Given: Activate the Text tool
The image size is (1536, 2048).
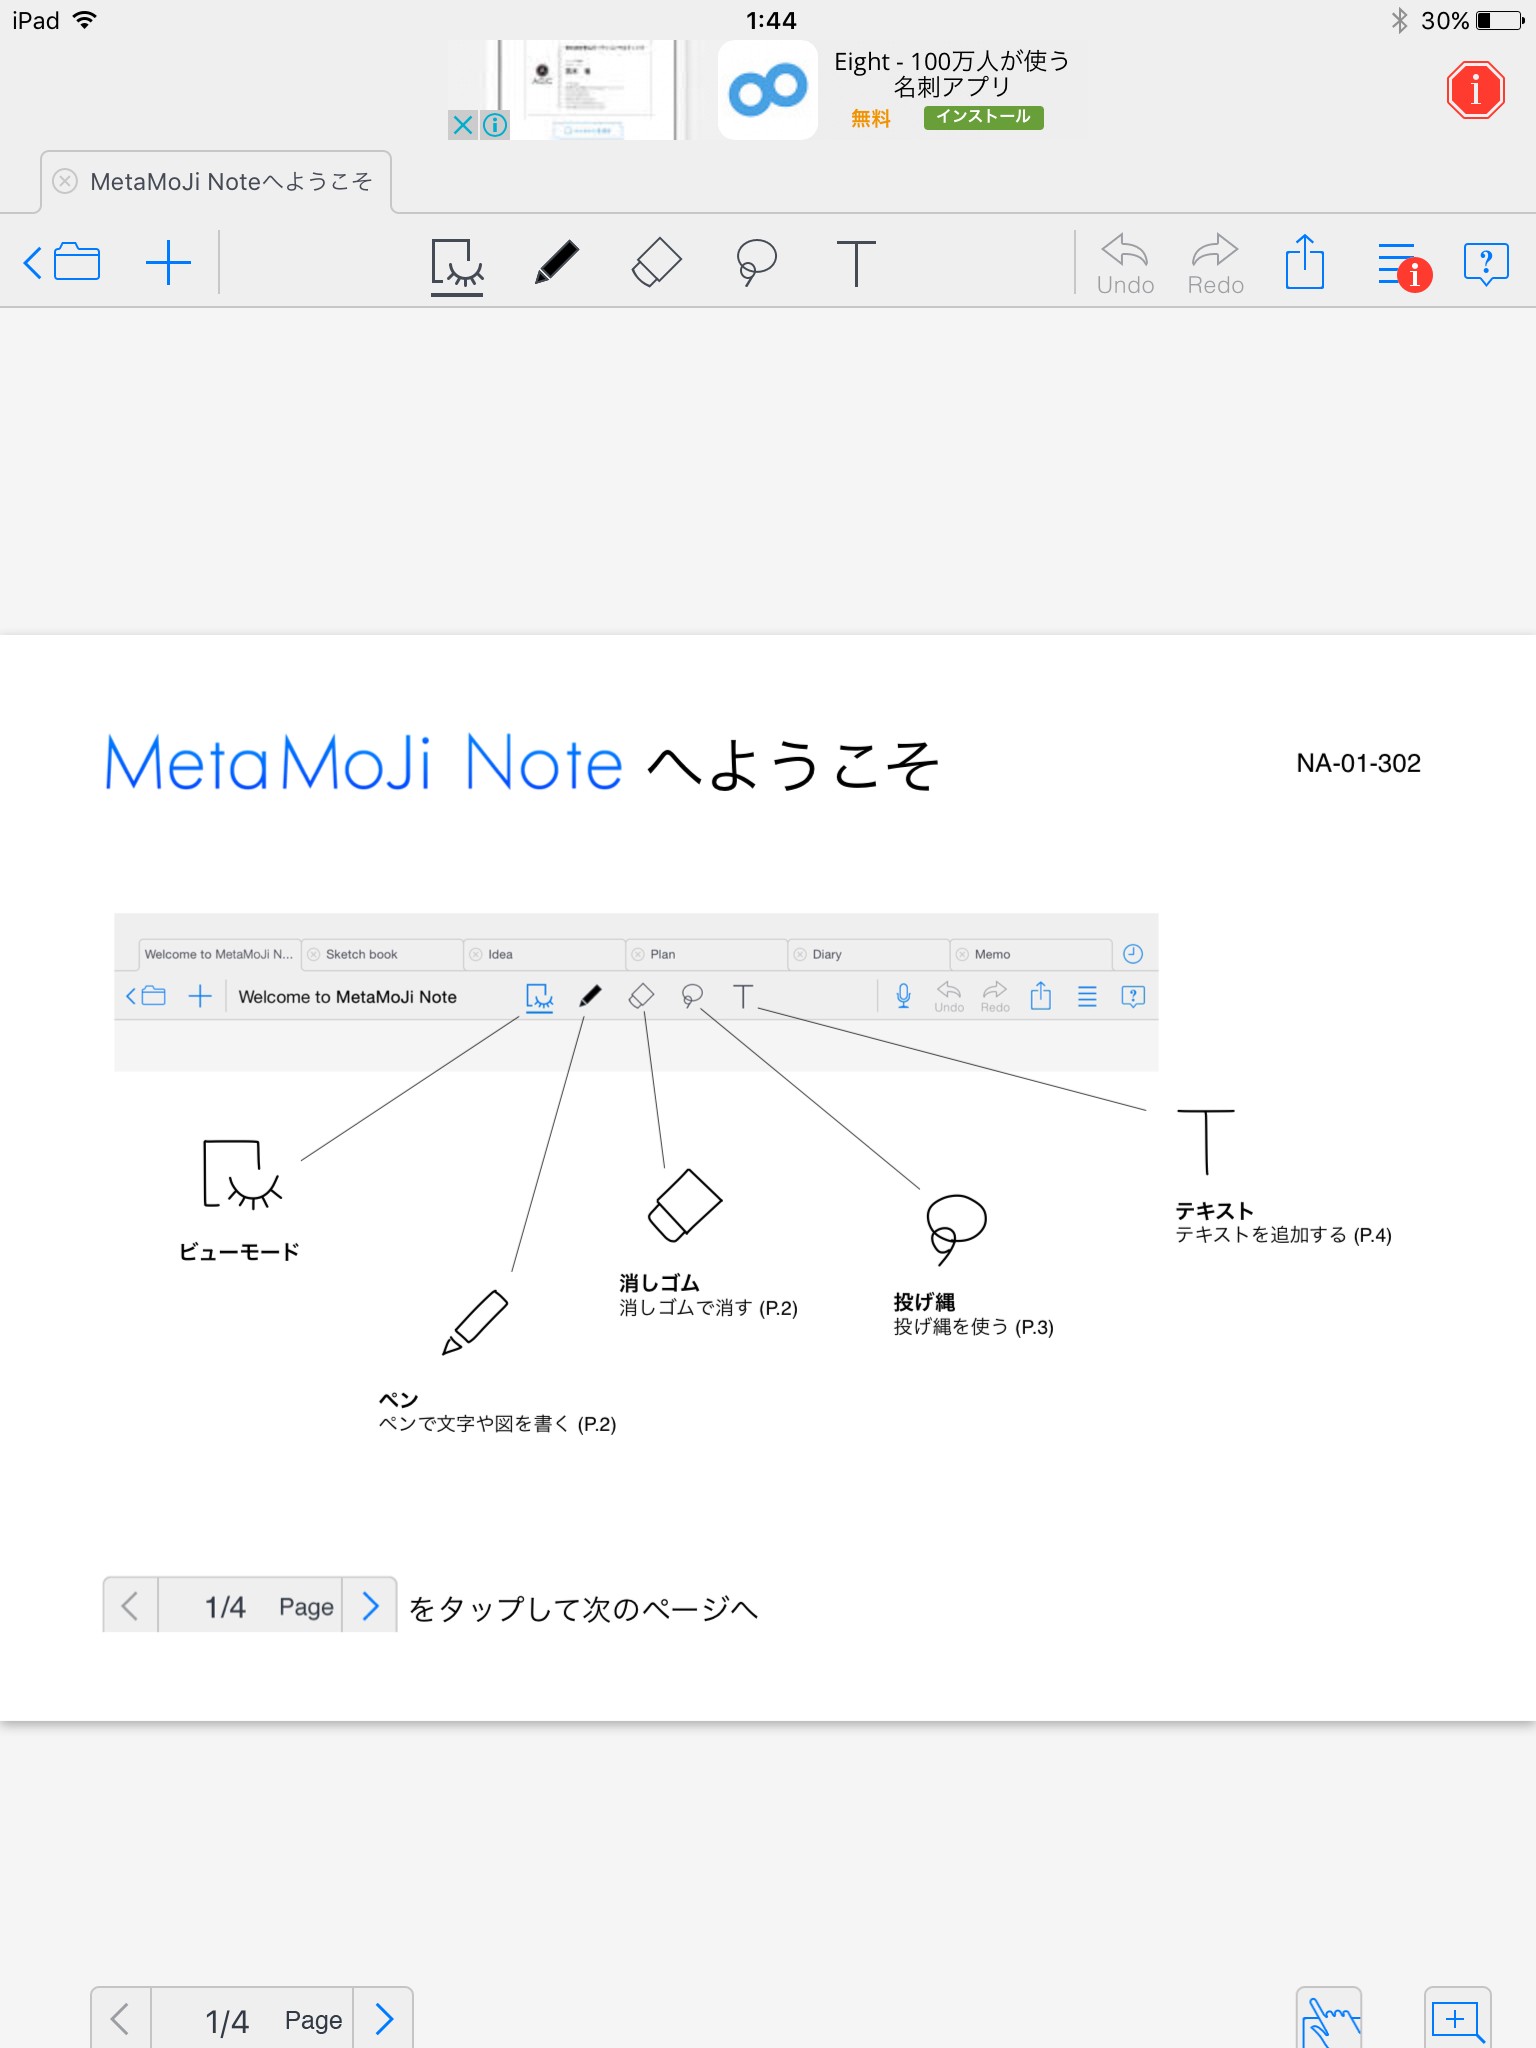Looking at the screenshot, I should tap(856, 263).
